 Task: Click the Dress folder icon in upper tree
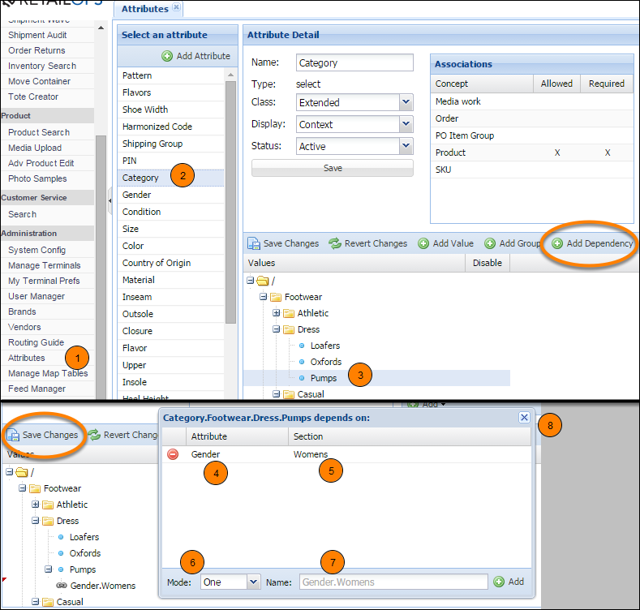pos(289,329)
